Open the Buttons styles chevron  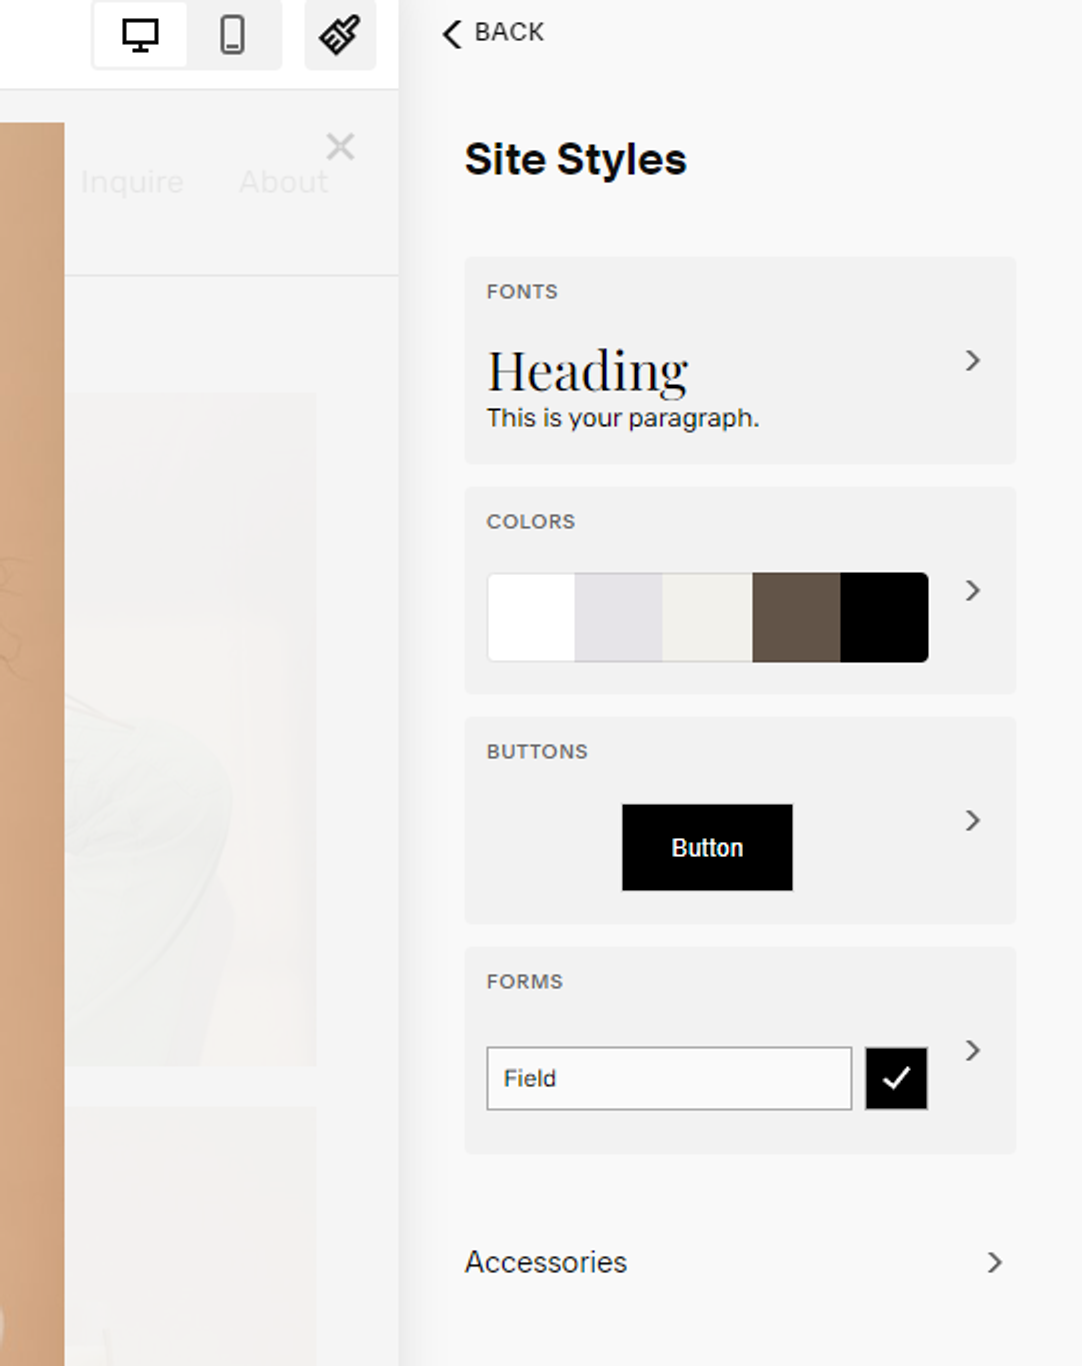[x=973, y=821]
